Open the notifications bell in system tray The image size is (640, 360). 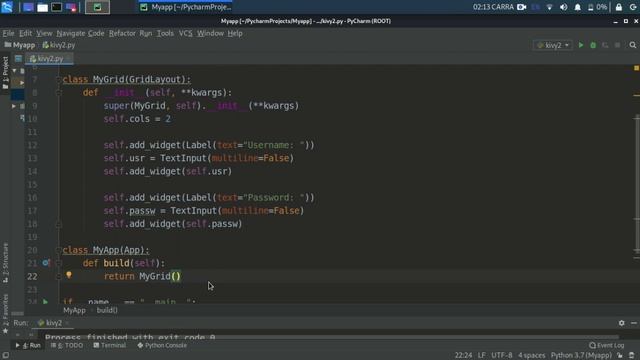coord(578,7)
